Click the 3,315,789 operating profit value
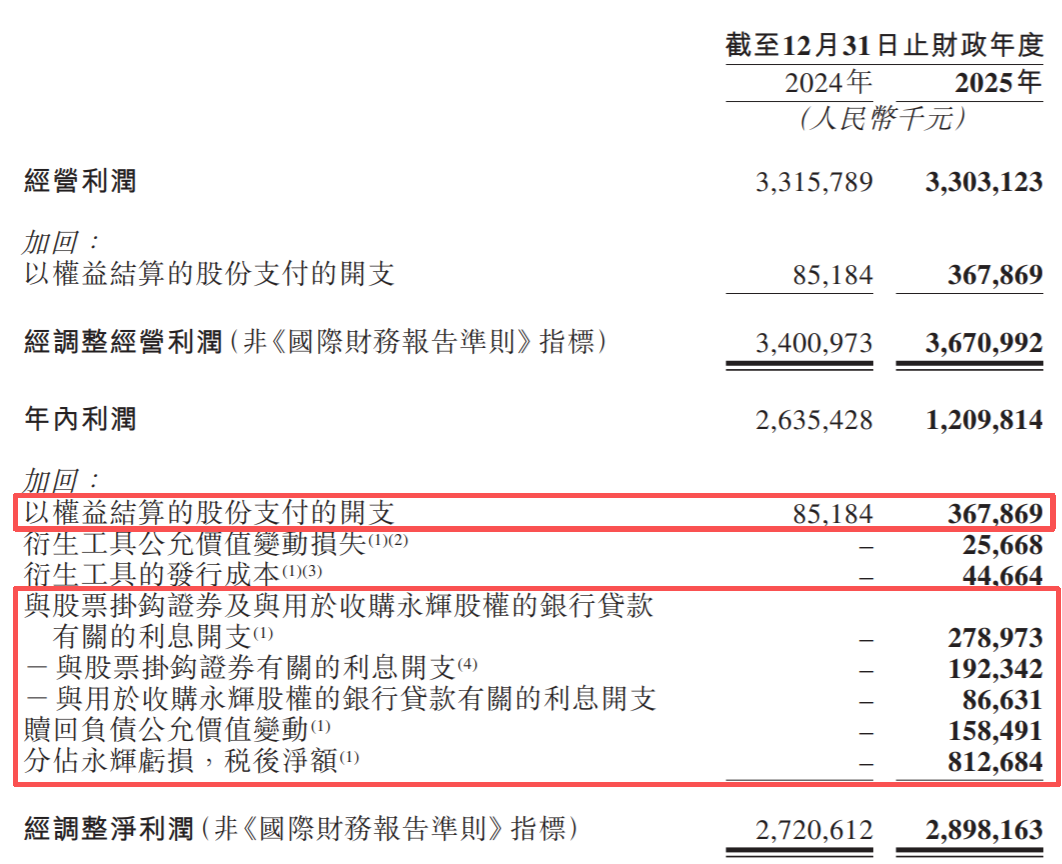This screenshot has height=864, width=1062. (815, 182)
